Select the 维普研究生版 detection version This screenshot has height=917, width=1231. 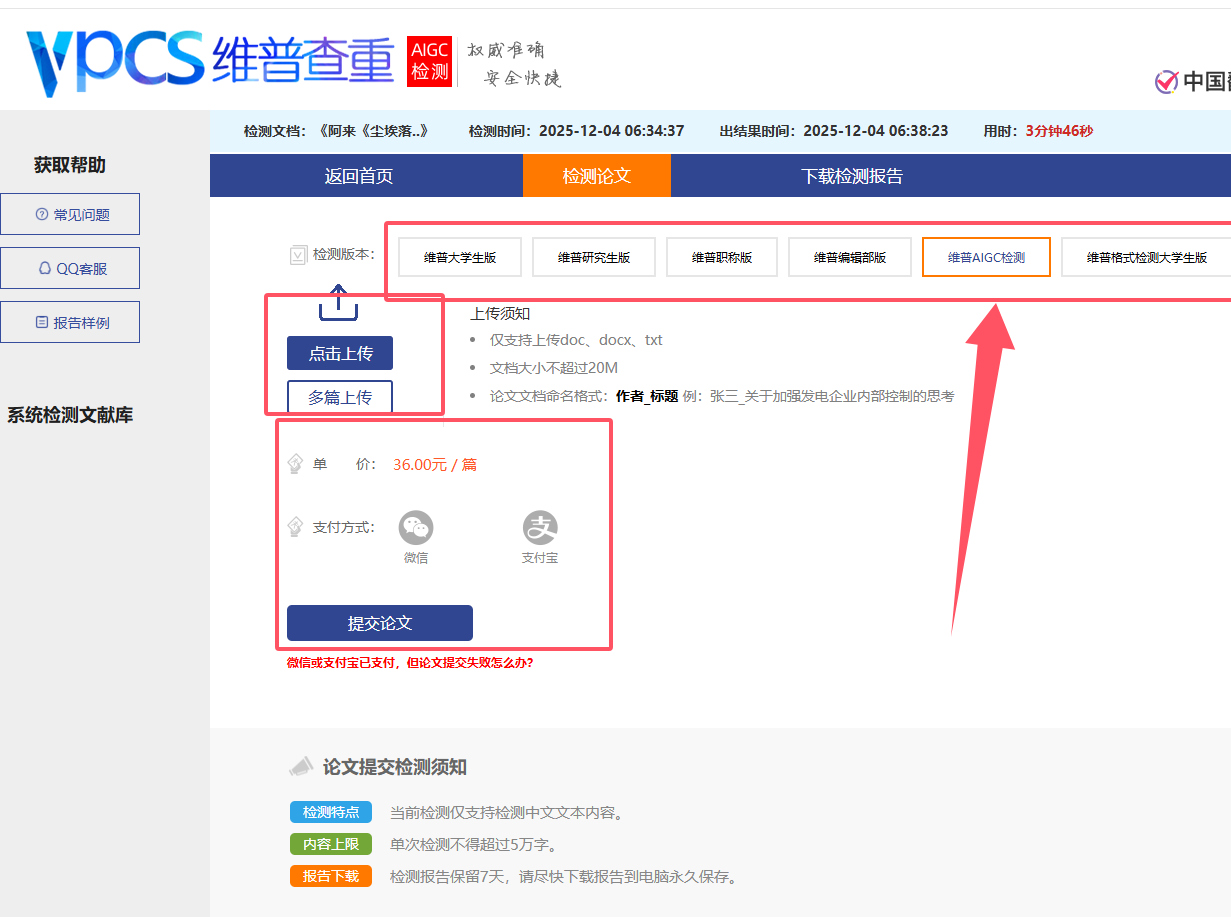pyautogui.click(x=594, y=256)
